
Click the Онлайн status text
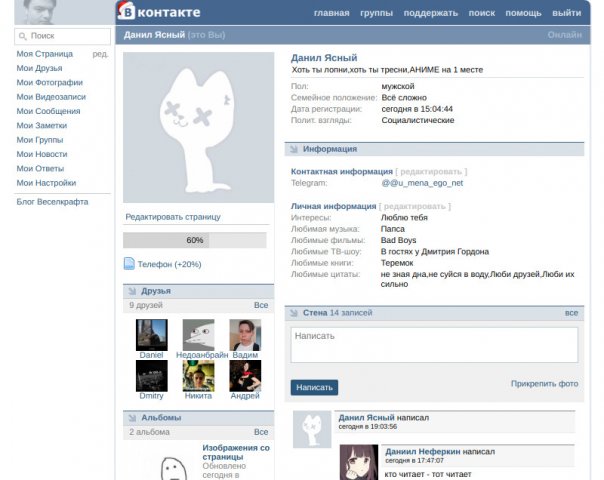[564, 35]
